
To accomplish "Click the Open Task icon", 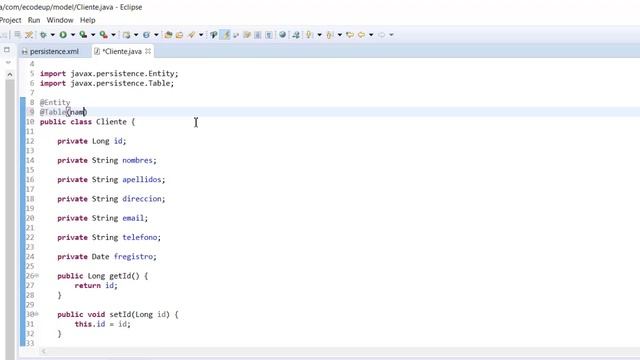I will [x=179, y=35].
